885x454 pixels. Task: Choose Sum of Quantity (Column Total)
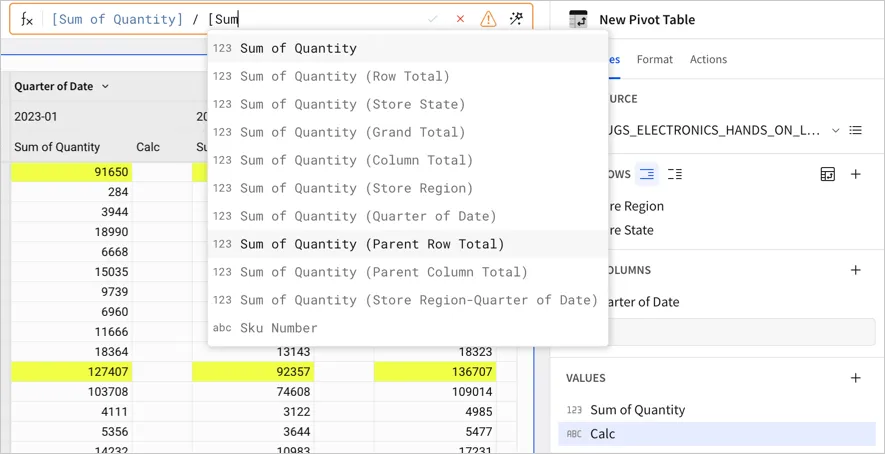click(x=408, y=160)
